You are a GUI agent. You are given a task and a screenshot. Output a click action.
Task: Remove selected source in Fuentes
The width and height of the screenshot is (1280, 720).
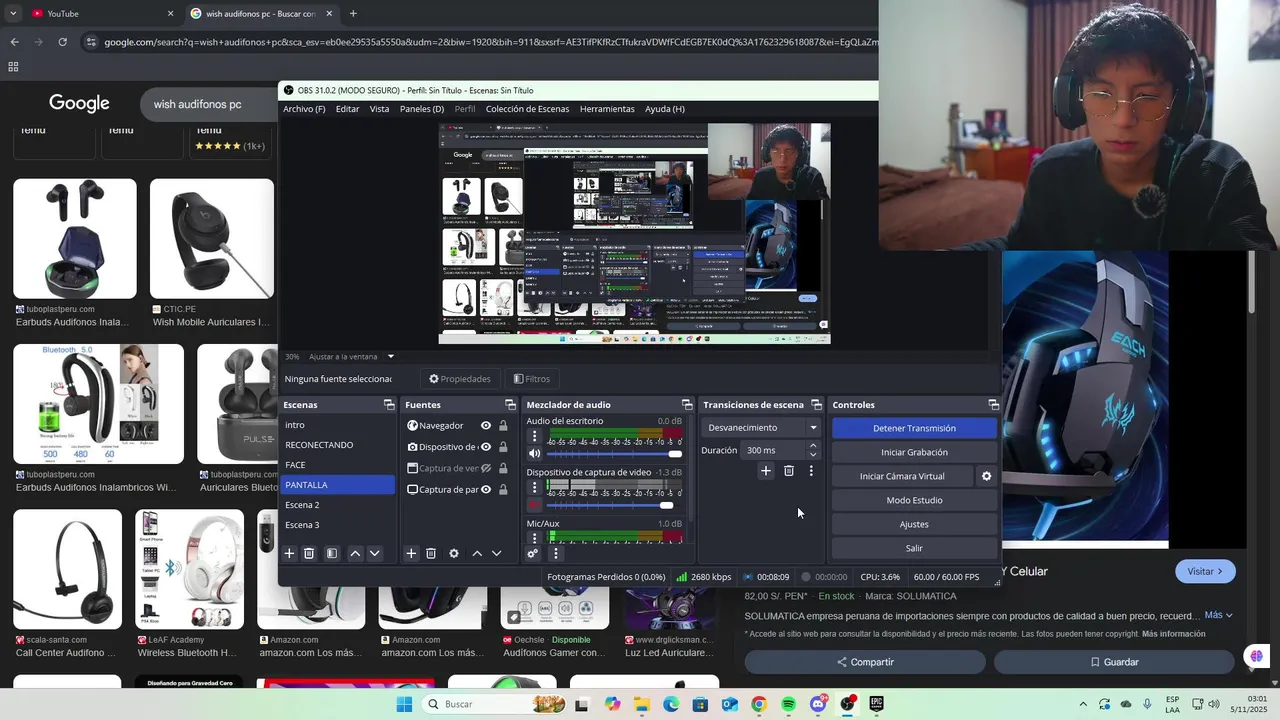point(431,553)
